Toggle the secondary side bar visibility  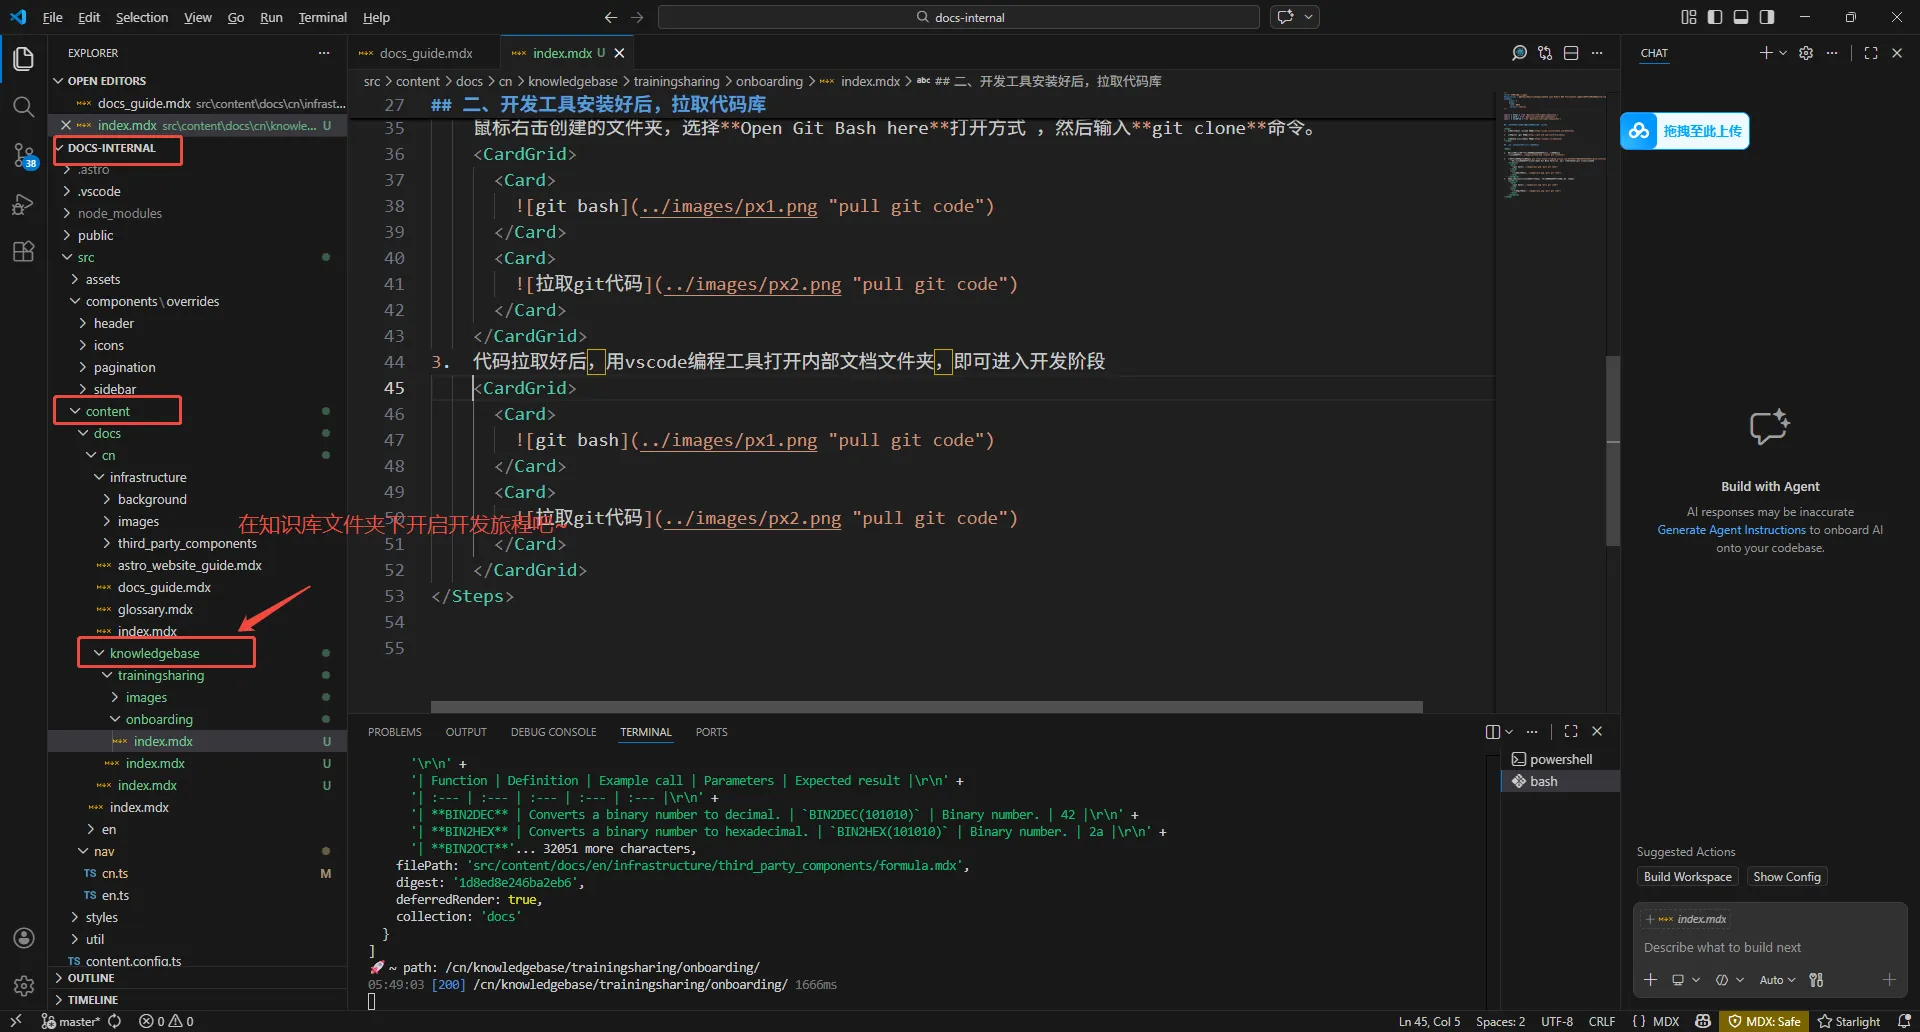1767,17
